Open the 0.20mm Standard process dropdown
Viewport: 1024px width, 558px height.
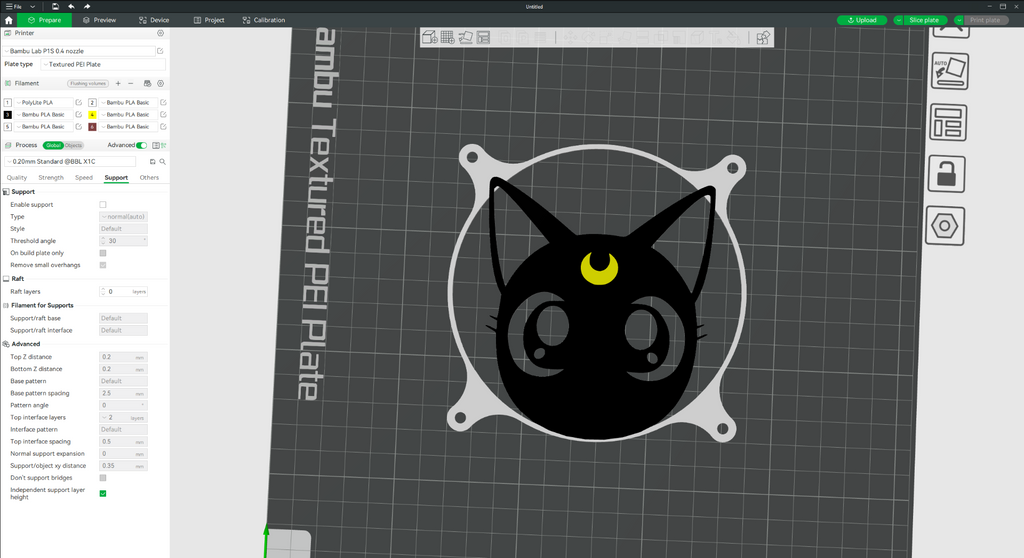(x=70, y=161)
